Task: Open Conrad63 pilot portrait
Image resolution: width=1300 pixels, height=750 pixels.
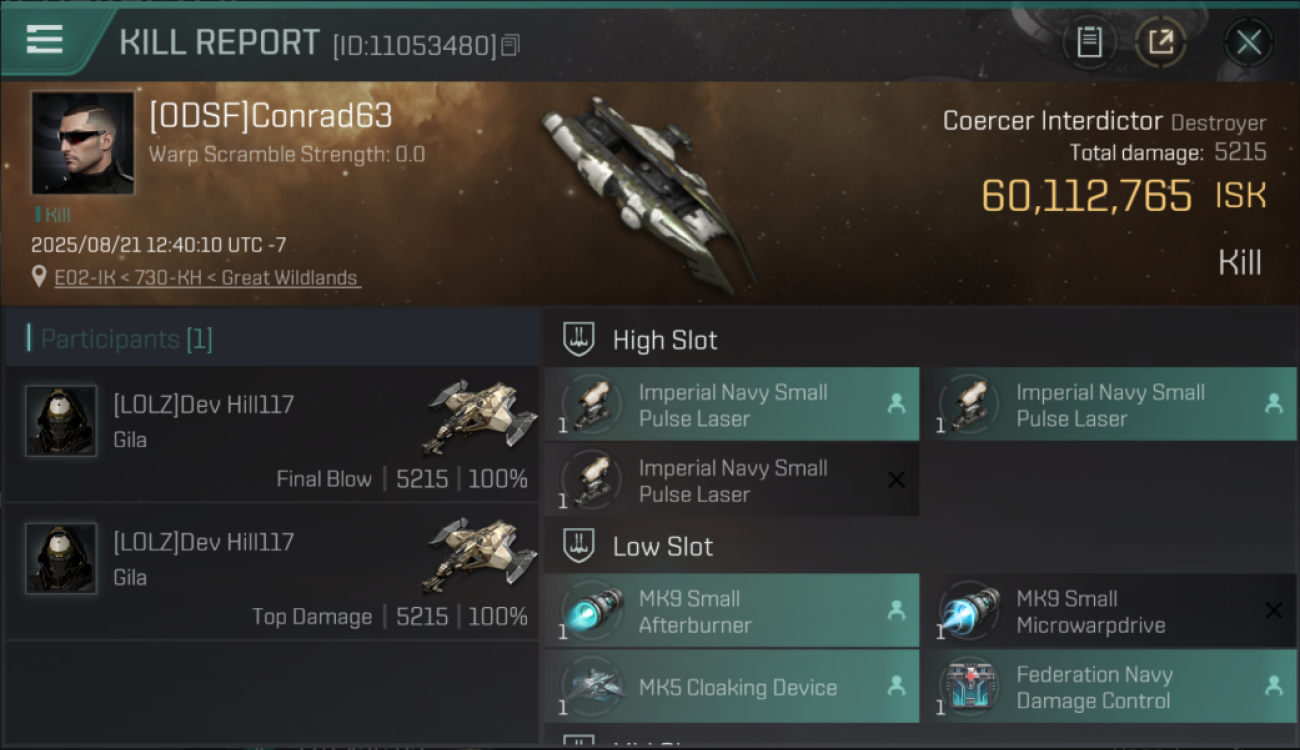Action: click(82, 142)
